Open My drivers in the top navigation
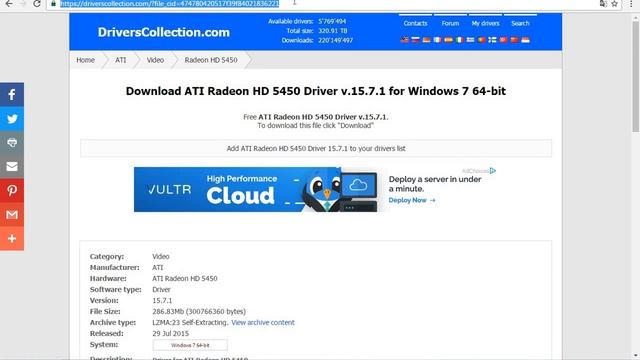The width and height of the screenshot is (640, 360). (x=485, y=23)
